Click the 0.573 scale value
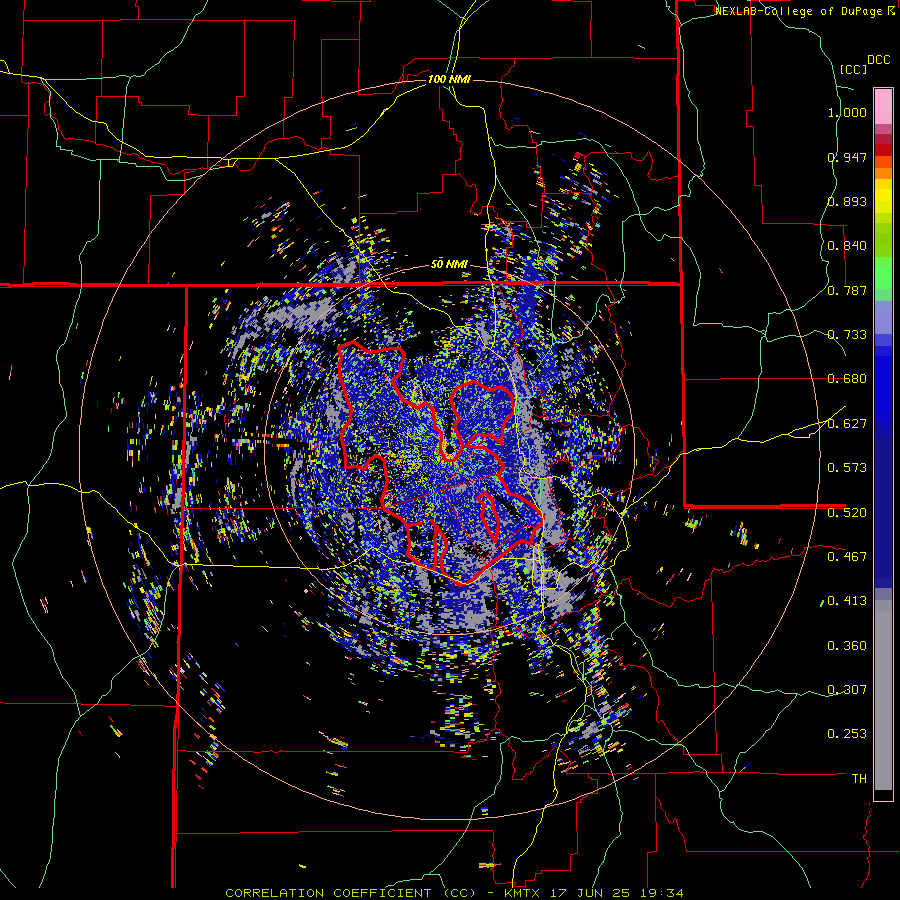The height and width of the screenshot is (900, 900). [847, 468]
